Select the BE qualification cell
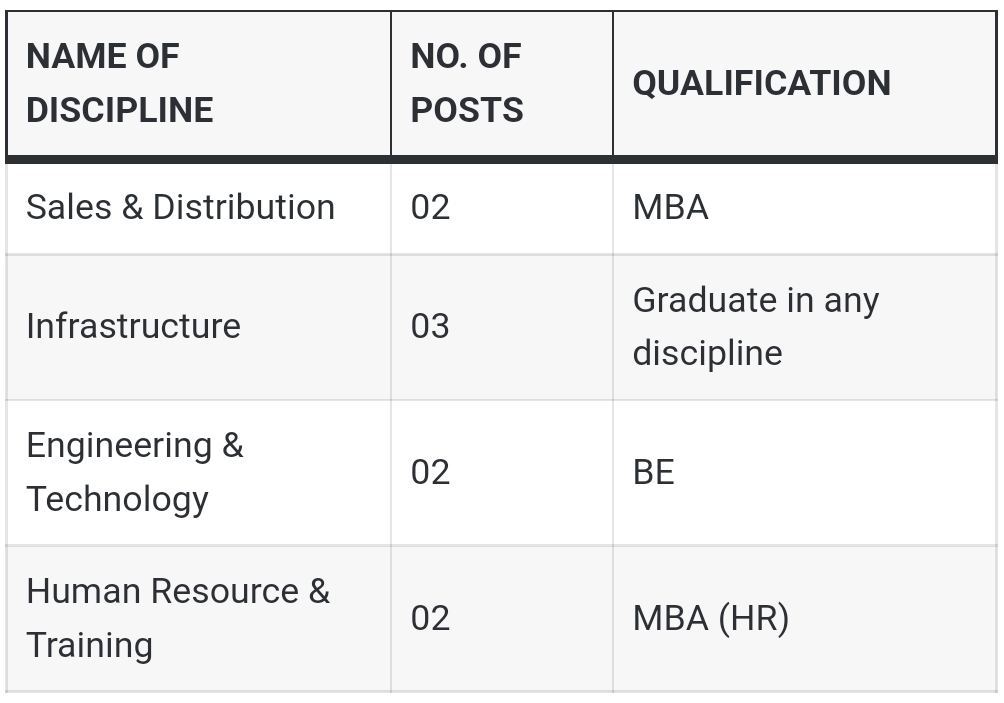The width and height of the screenshot is (1004, 703). point(653,472)
